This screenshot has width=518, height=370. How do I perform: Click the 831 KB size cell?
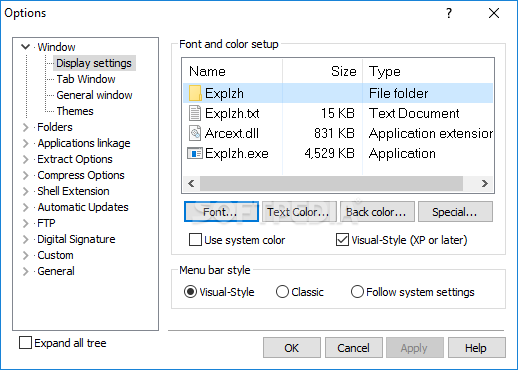tap(334, 133)
